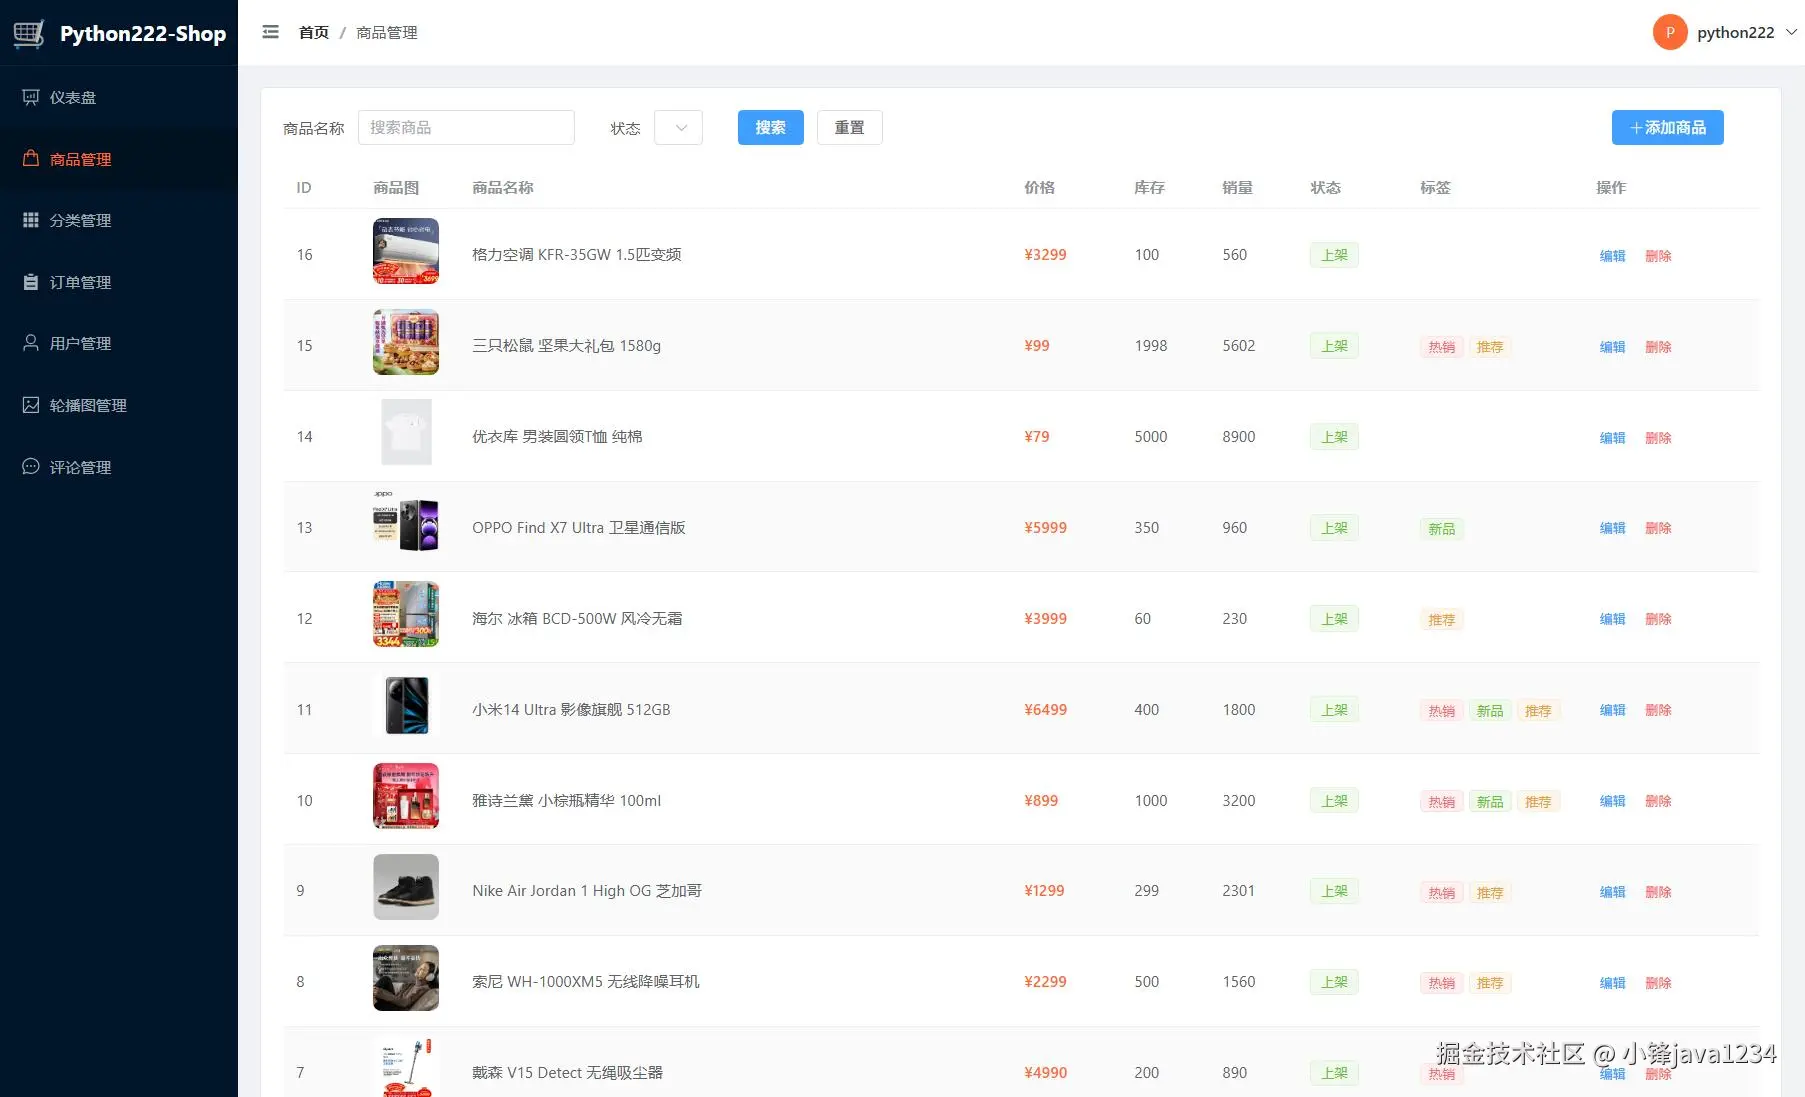Click the 商品管理 bag icon

pyautogui.click(x=31, y=158)
